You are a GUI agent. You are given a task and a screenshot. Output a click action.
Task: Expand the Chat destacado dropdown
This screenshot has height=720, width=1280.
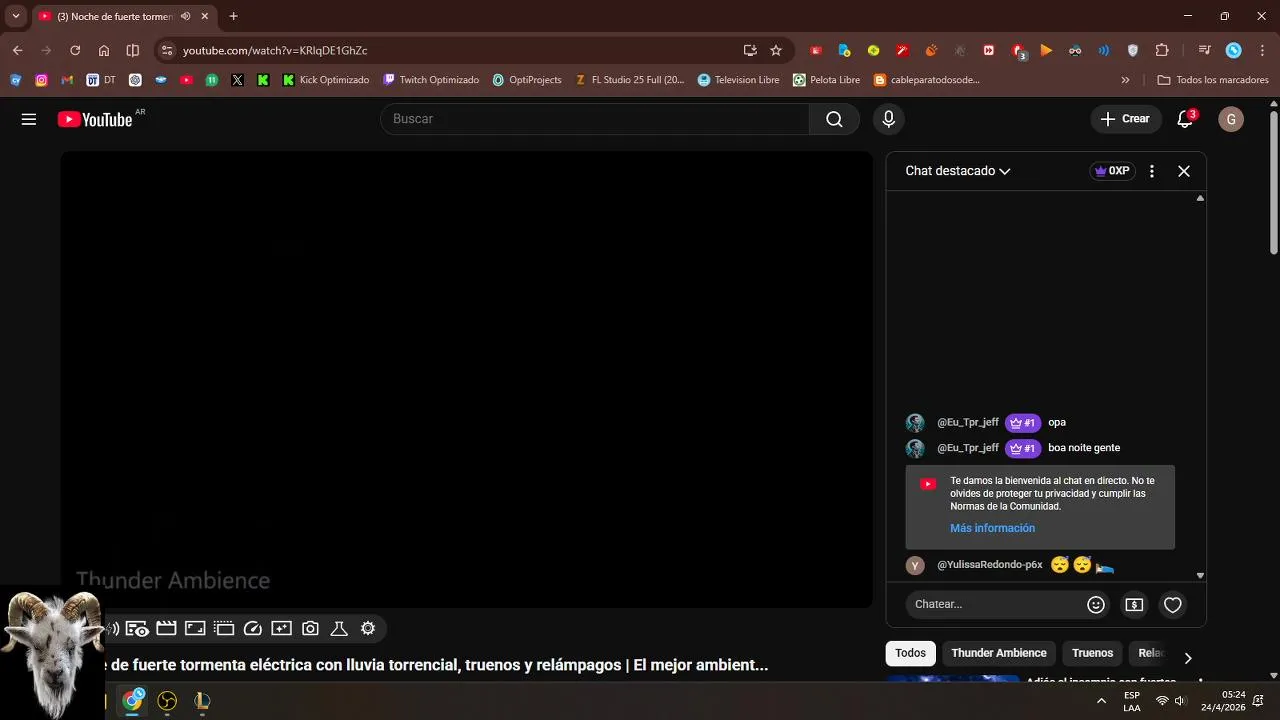pyautogui.click(x=958, y=171)
